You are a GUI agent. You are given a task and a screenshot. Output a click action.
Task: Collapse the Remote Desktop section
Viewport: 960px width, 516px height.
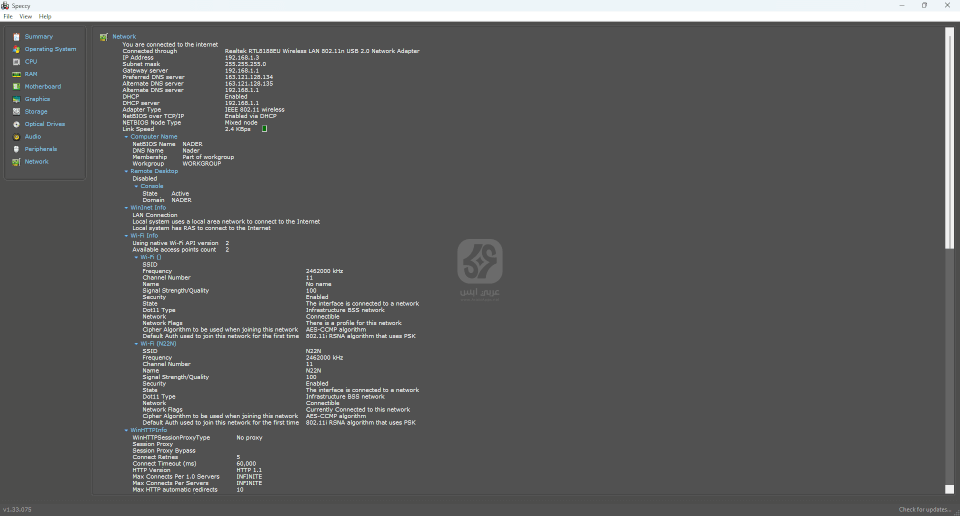coord(126,171)
